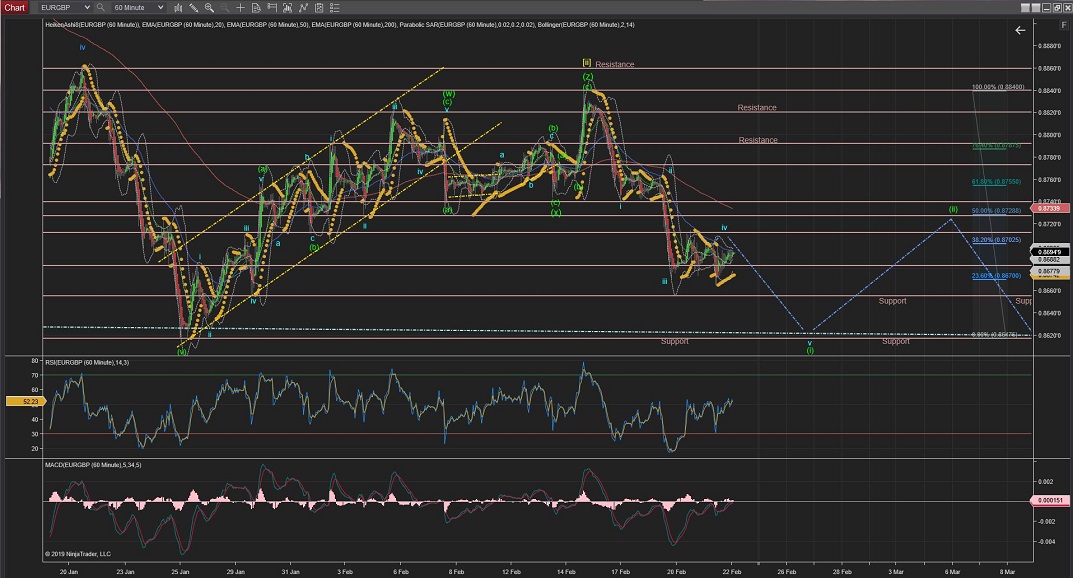Open the chart Properties list icon
Screen dimensions: 1073x578
click(335, 8)
